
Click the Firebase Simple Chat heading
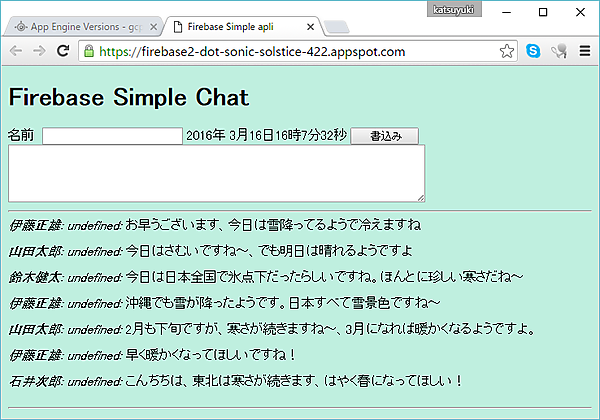point(129,97)
